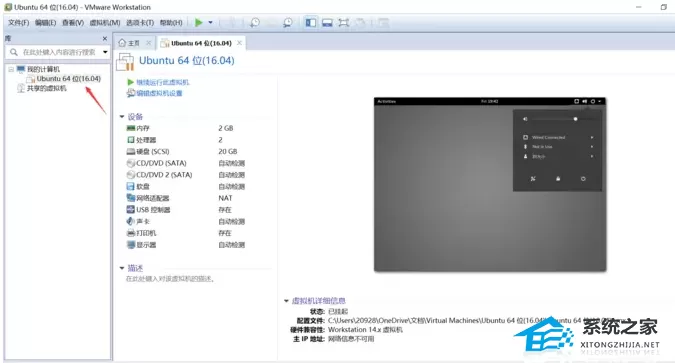
Task: Select 共享的虚拟机 in library tree
Action: point(46,88)
